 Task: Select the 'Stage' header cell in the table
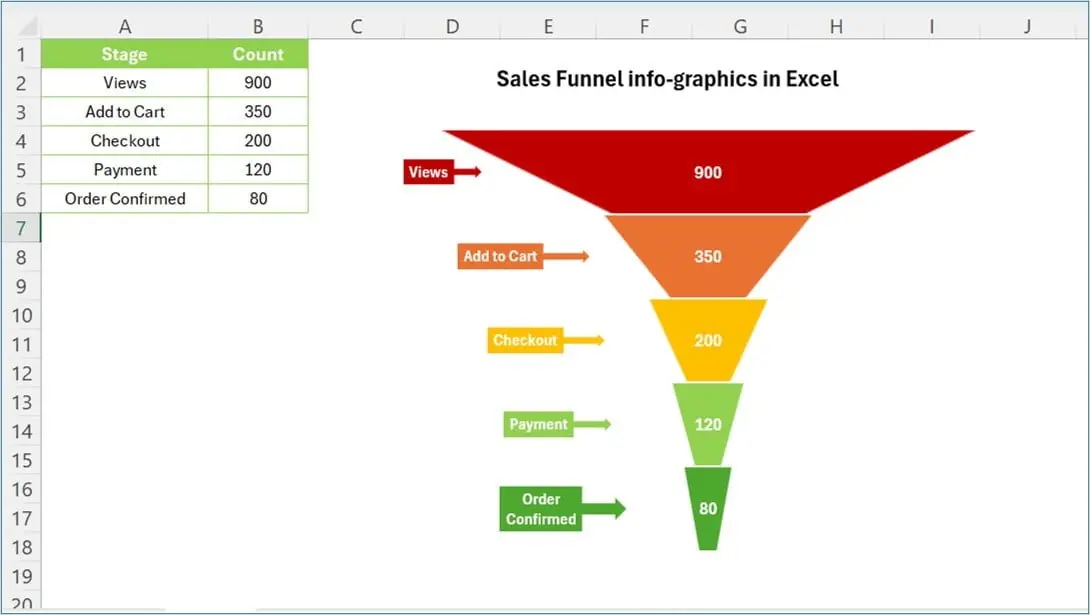tap(124, 54)
